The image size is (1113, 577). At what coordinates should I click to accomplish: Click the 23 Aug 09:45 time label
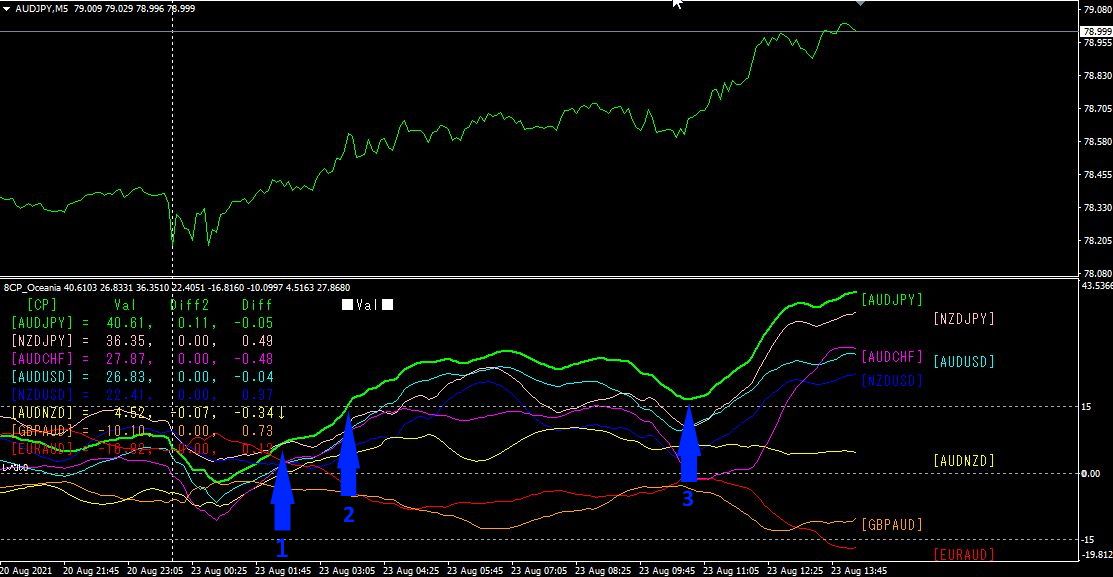tap(667, 571)
